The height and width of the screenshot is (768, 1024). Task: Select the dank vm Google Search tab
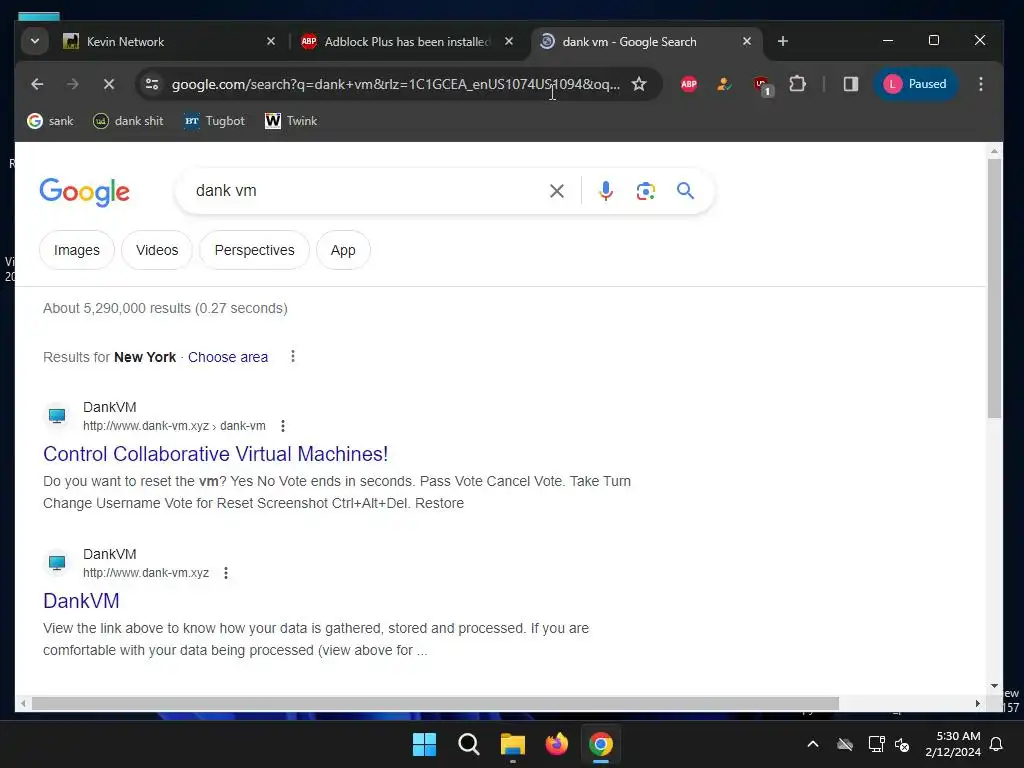point(647,42)
